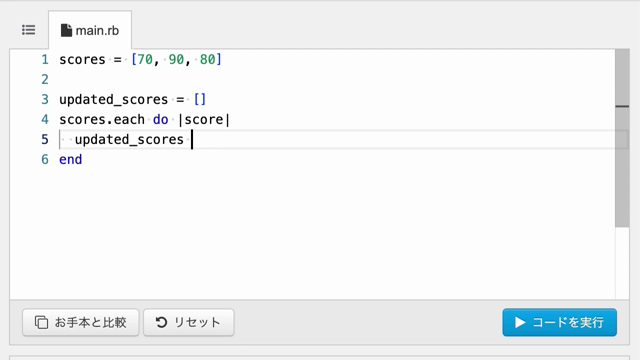
Task: Click line number 6 in gutter
Action: pos(45,160)
